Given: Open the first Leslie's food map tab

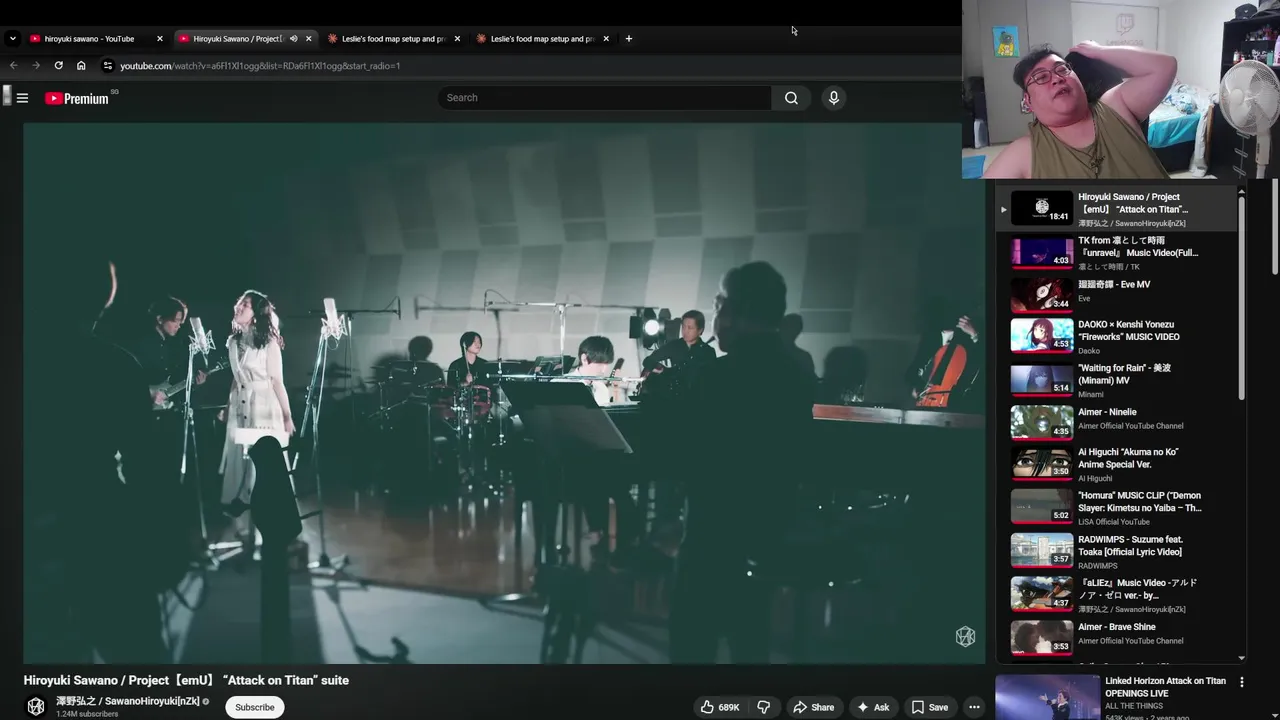Looking at the screenshot, I should coord(394,39).
